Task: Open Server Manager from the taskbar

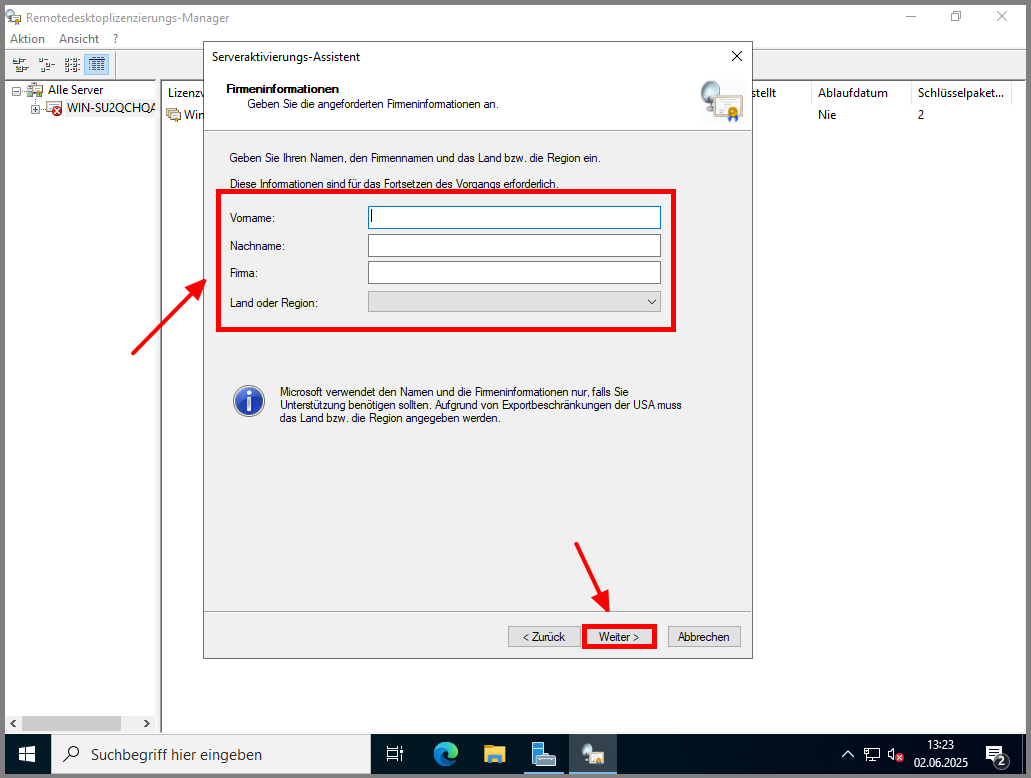Action: (544, 754)
